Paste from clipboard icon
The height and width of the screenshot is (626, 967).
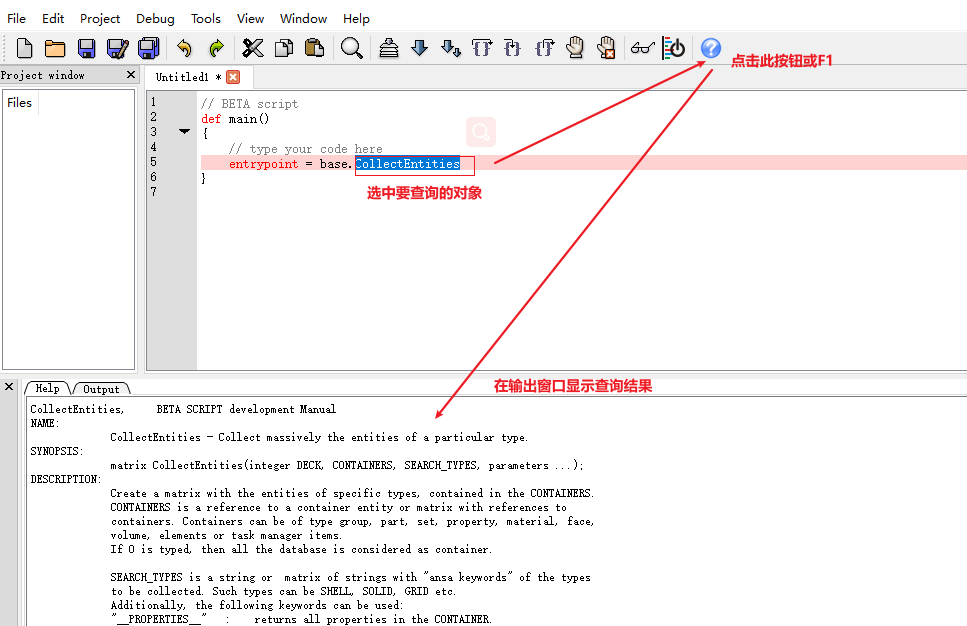click(x=314, y=48)
